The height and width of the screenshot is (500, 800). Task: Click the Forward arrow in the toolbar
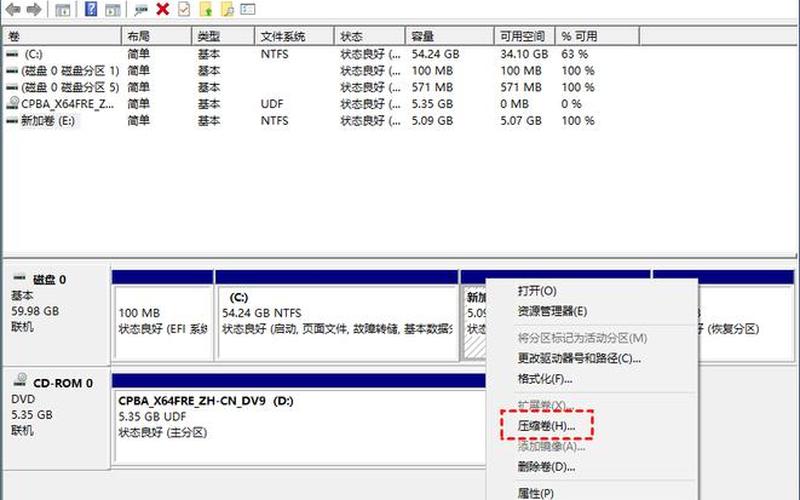tap(34, 9)
